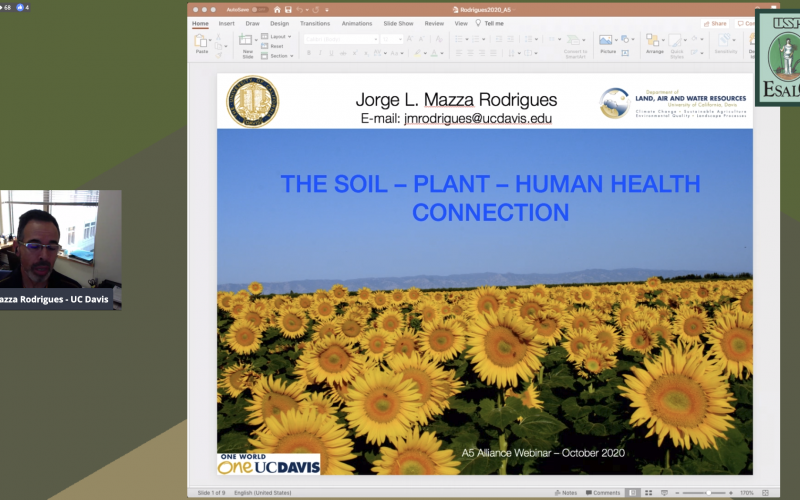Apply strikethrough formatting
The image size is (800, 500).
pyautogui.click(x=343, y=53)
